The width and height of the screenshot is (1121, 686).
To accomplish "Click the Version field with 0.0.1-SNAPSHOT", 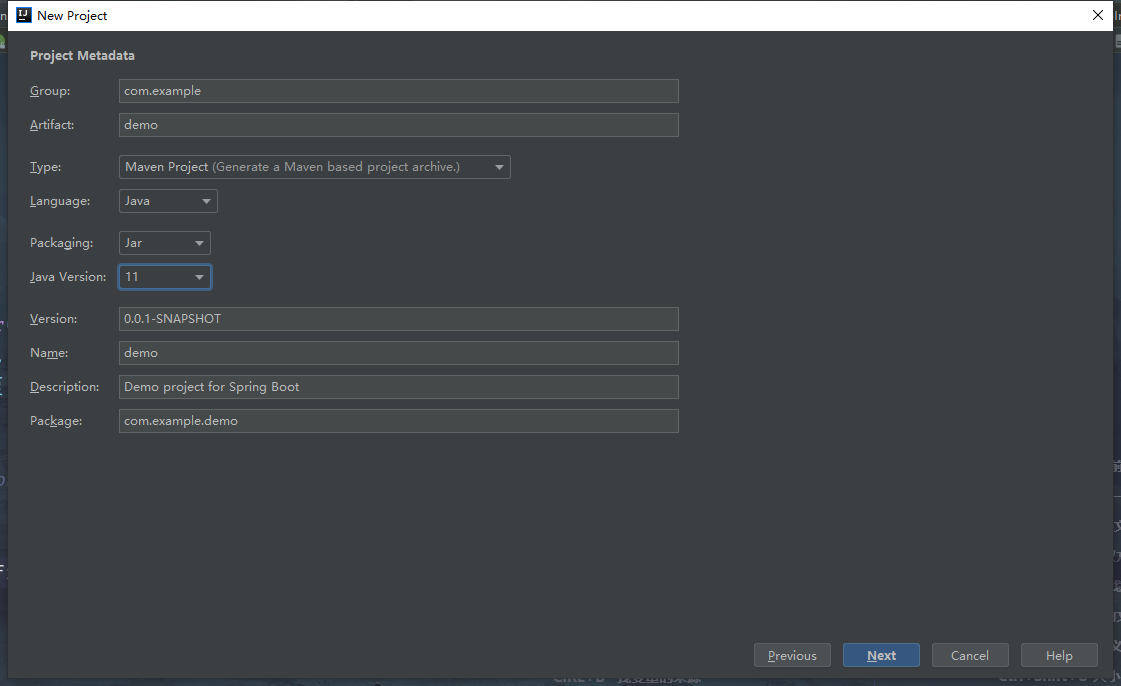I will pos(398,319).
